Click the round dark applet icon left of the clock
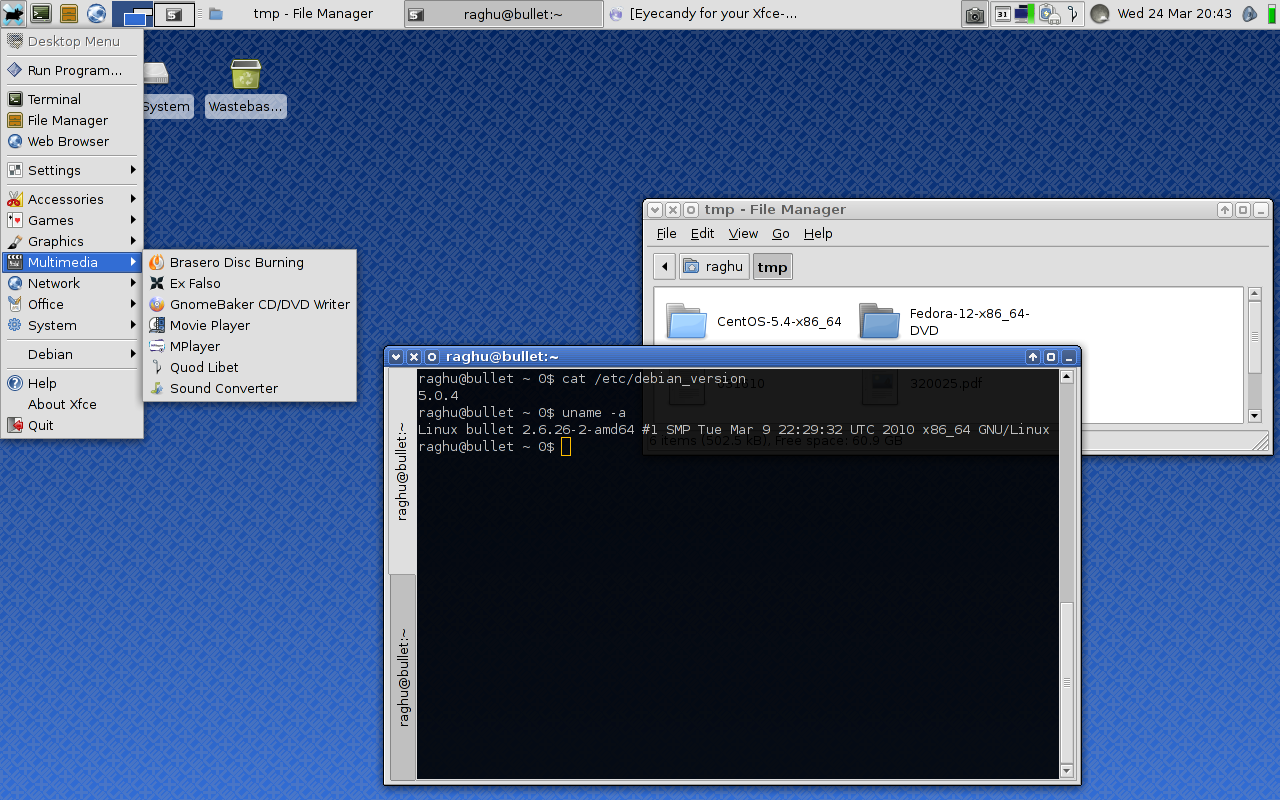This screenshot has height=800, width=1280. click(1100, 14)
